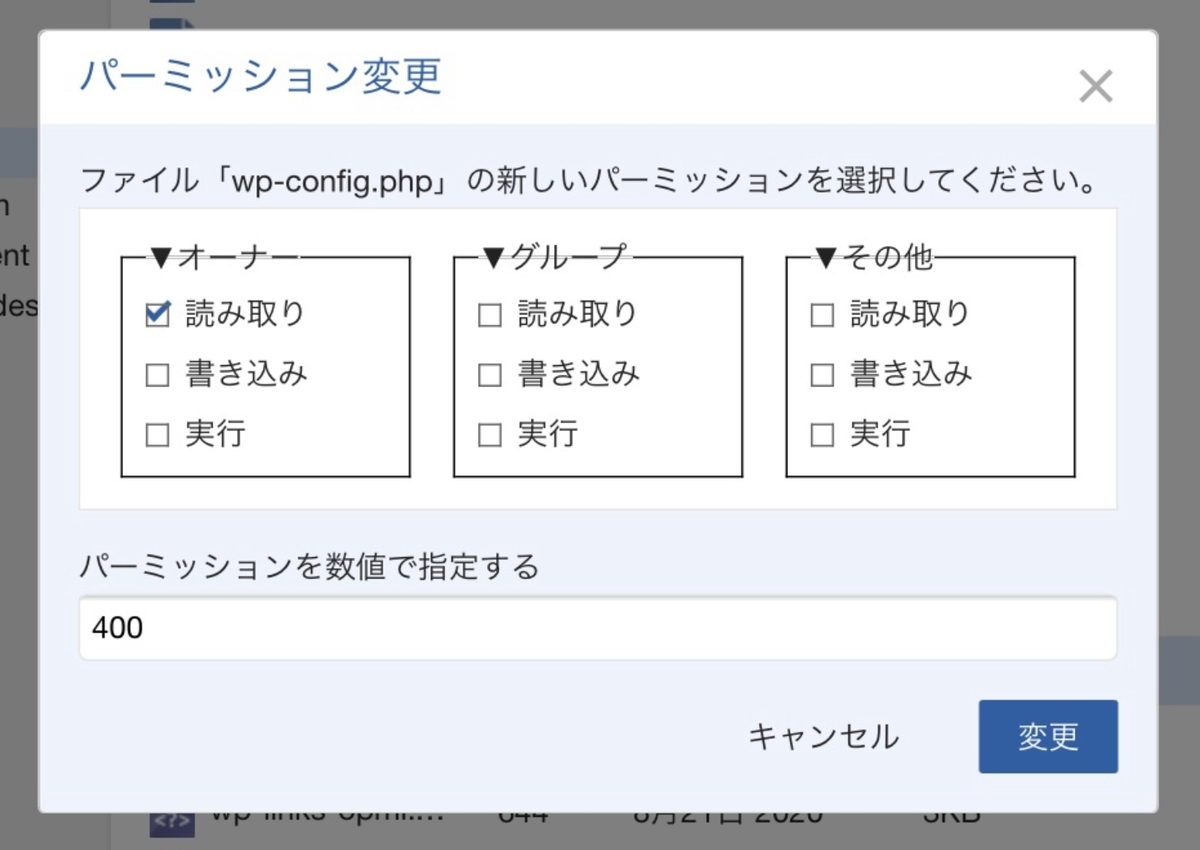Check 書き込み under グループ
This screenshot has width=1200, height=850.
point(489,374)
